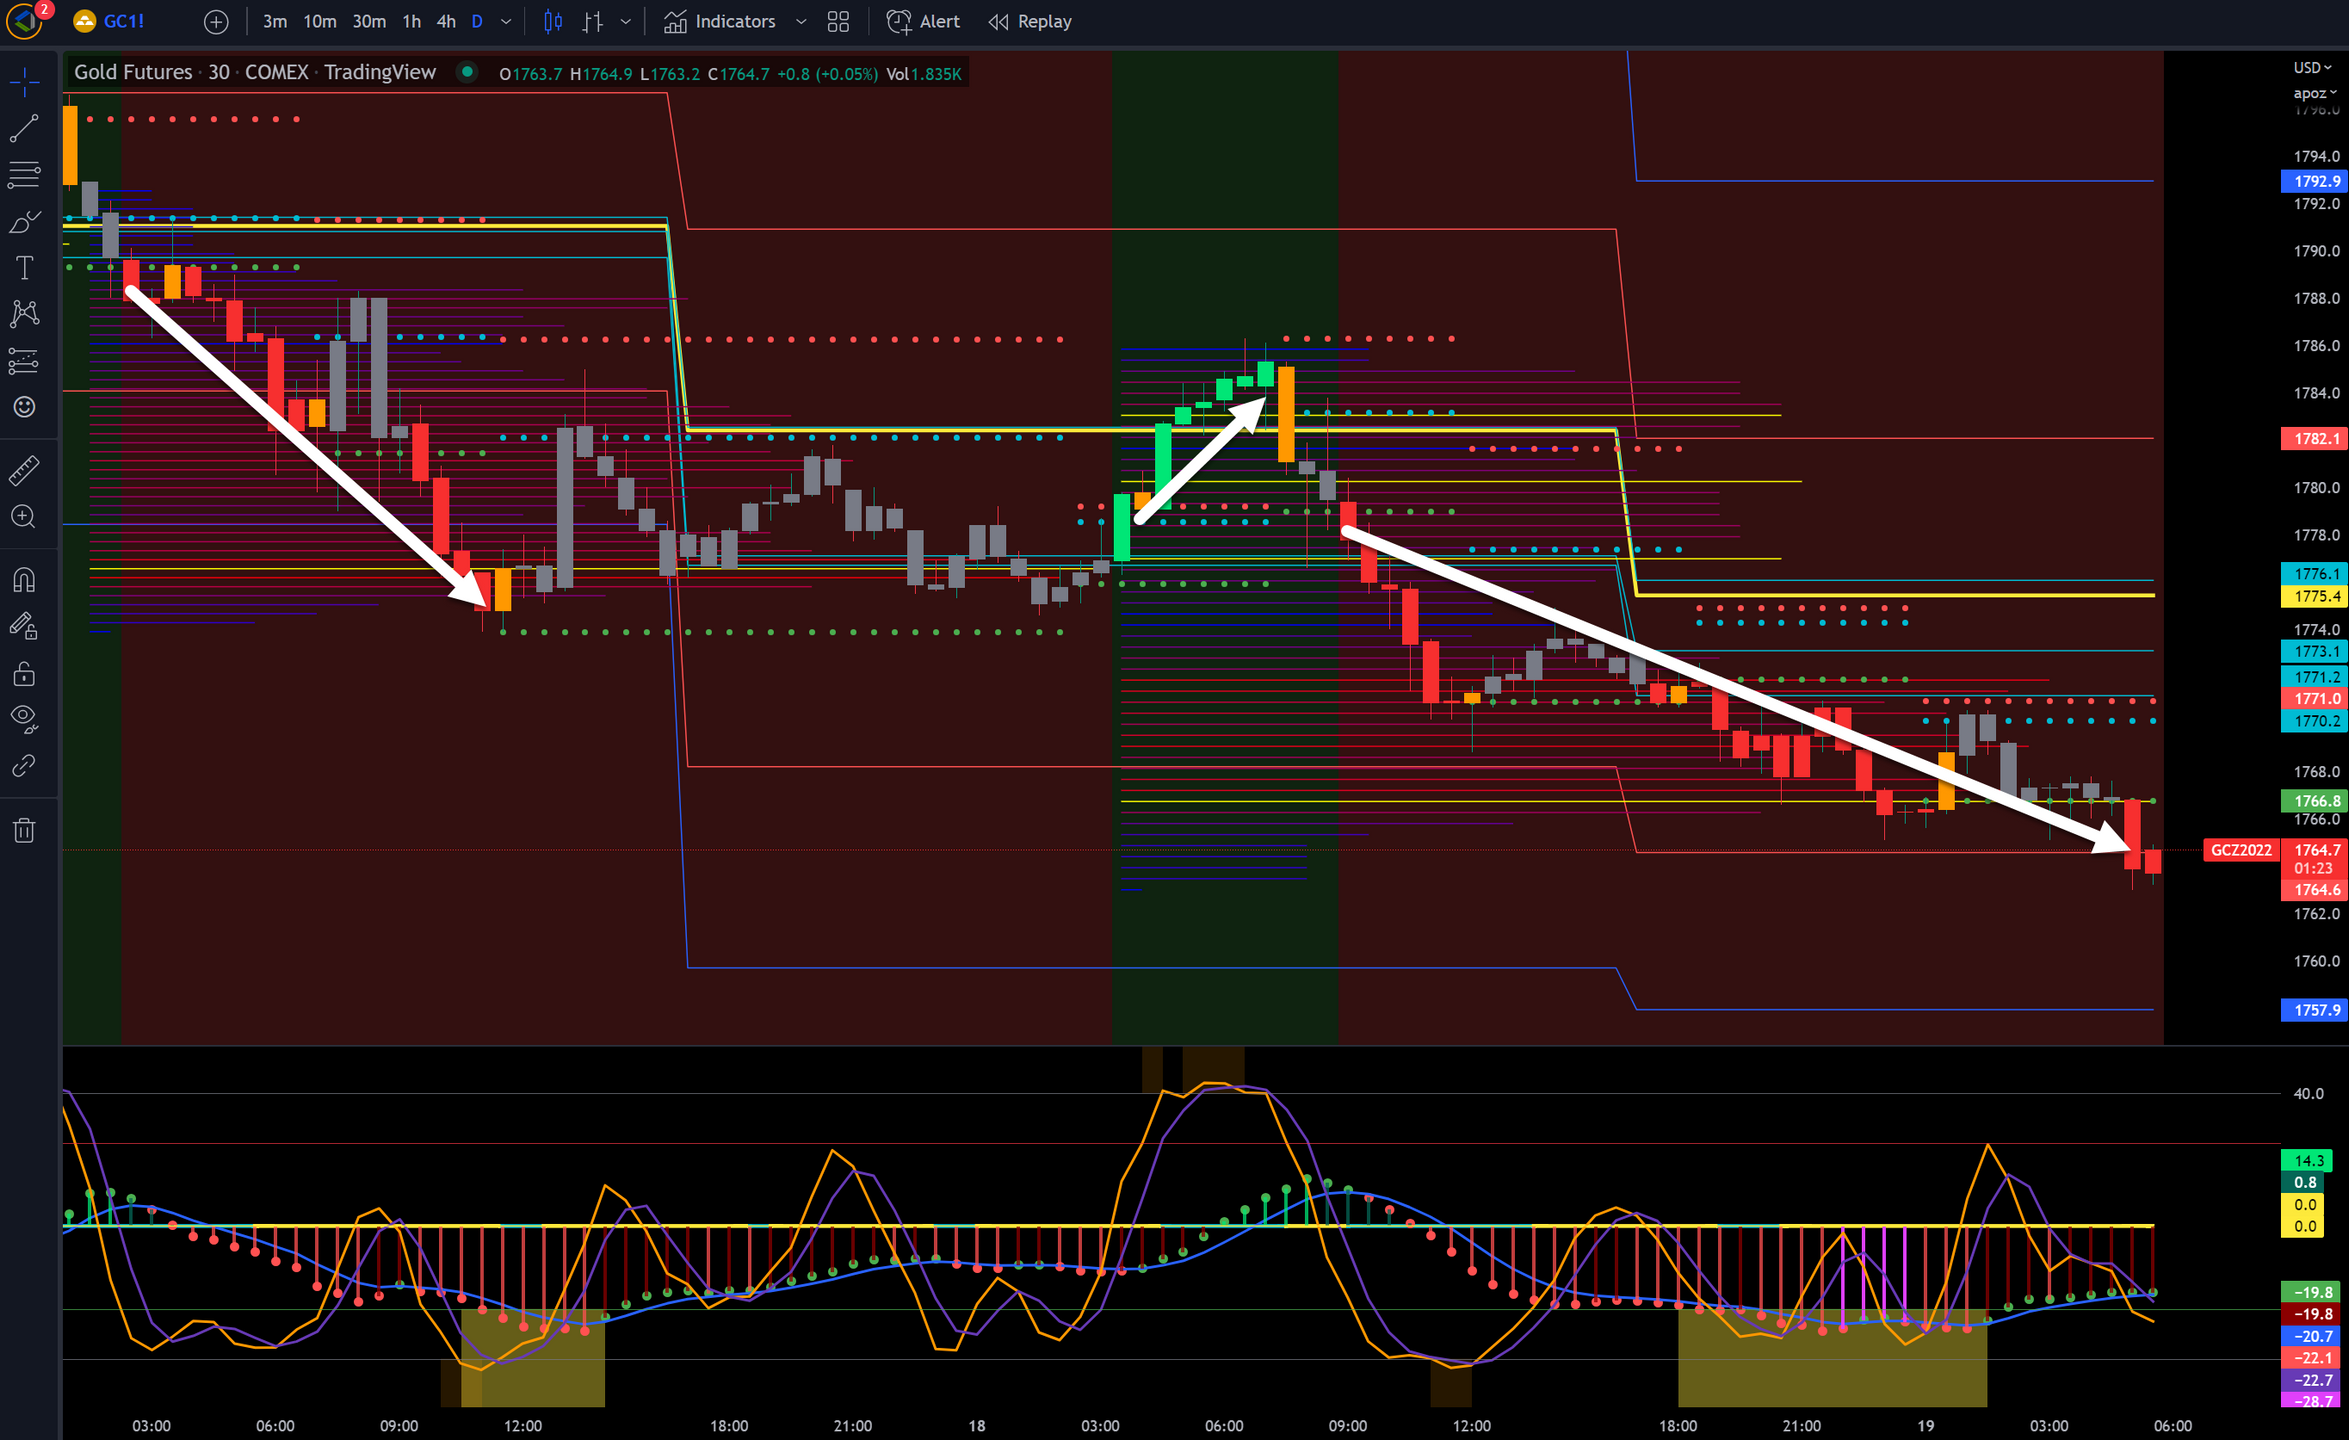The width and height of the screenshot is (2349, 1440).
Task: Select the Text annotation tool
Action: [24, 267]
